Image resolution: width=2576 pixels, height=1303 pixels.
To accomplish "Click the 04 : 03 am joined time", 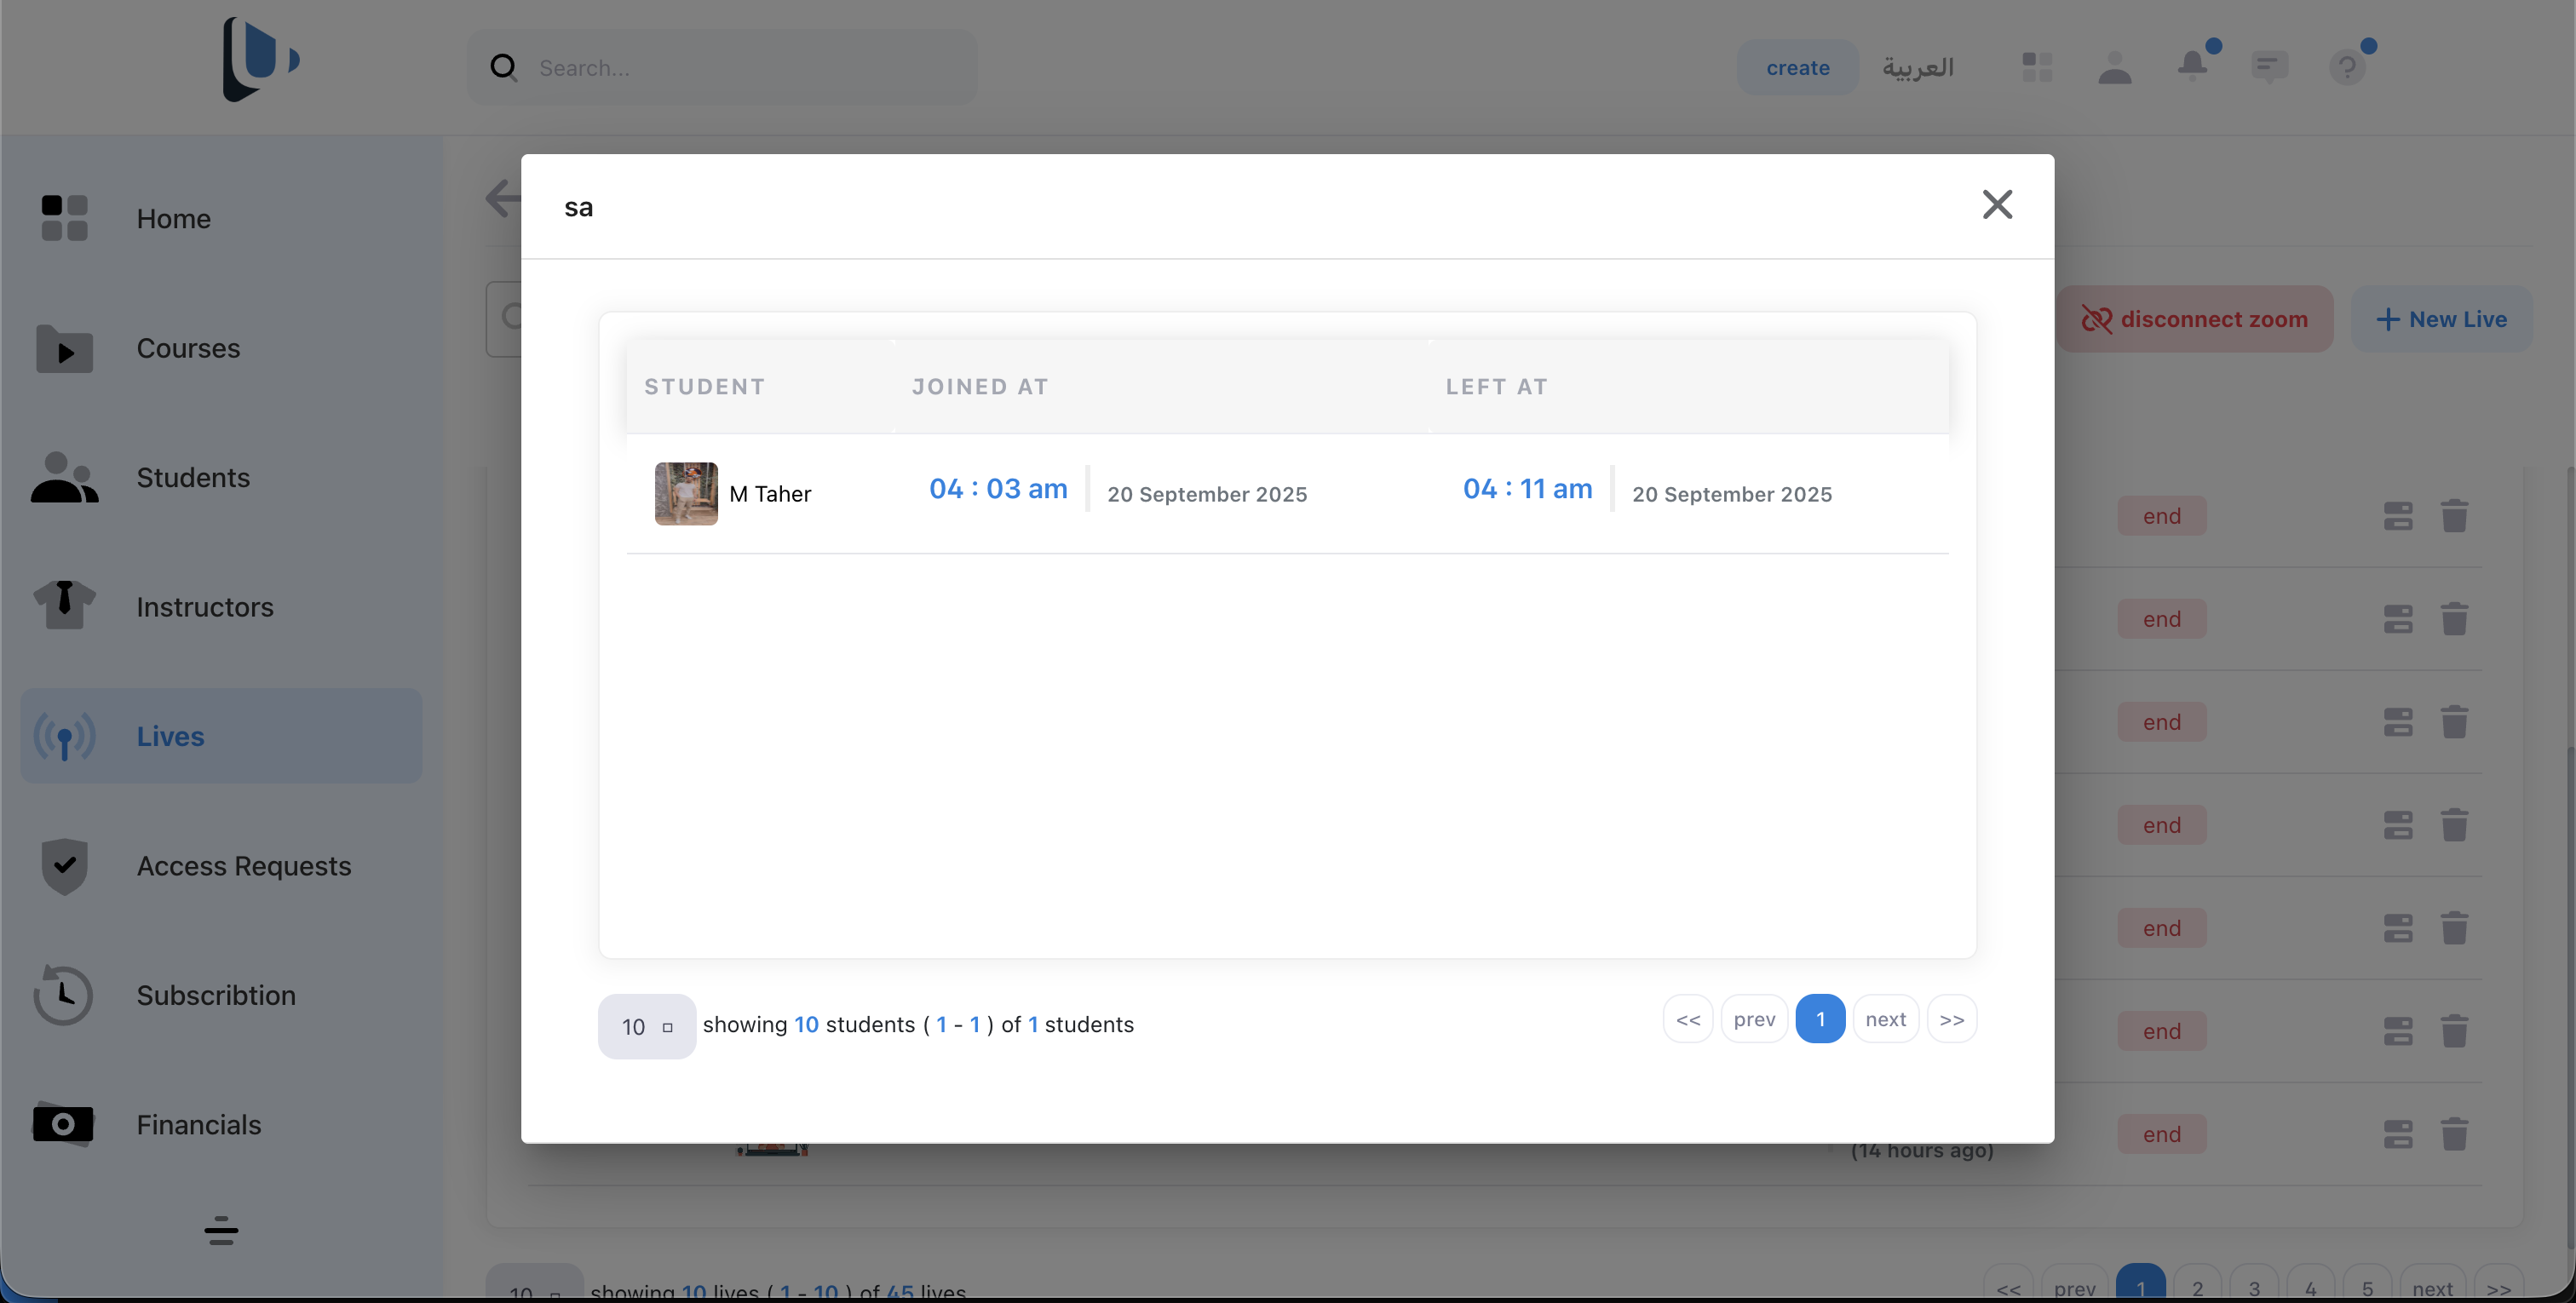I will click(998, 489).
